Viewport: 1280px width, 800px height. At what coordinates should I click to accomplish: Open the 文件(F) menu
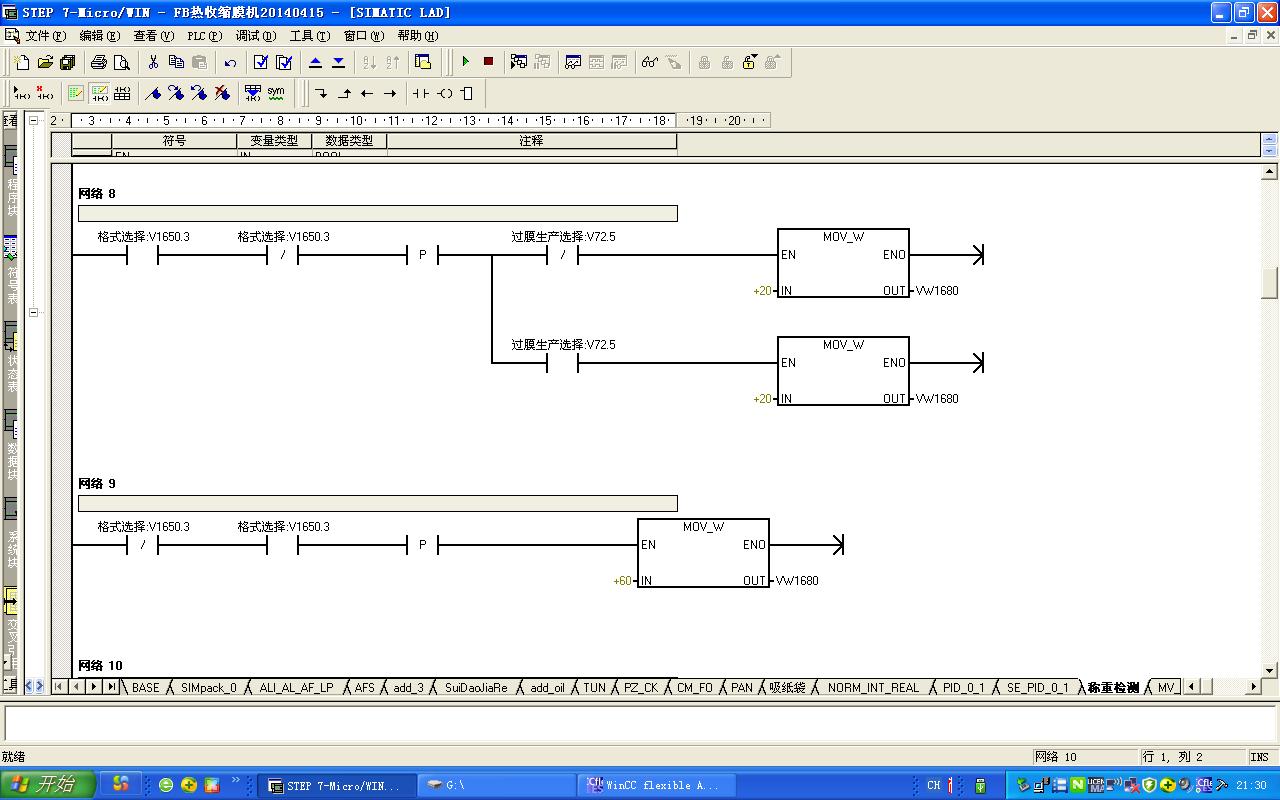click(45, 36)
